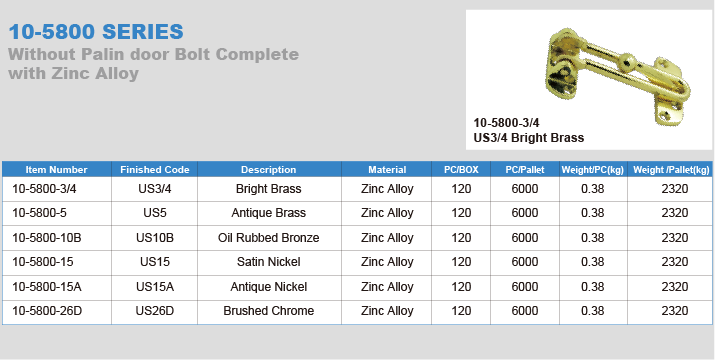Click the Antique Brass description cell
The height and width of the screenshot is (360, 715).
pos(269,213)
